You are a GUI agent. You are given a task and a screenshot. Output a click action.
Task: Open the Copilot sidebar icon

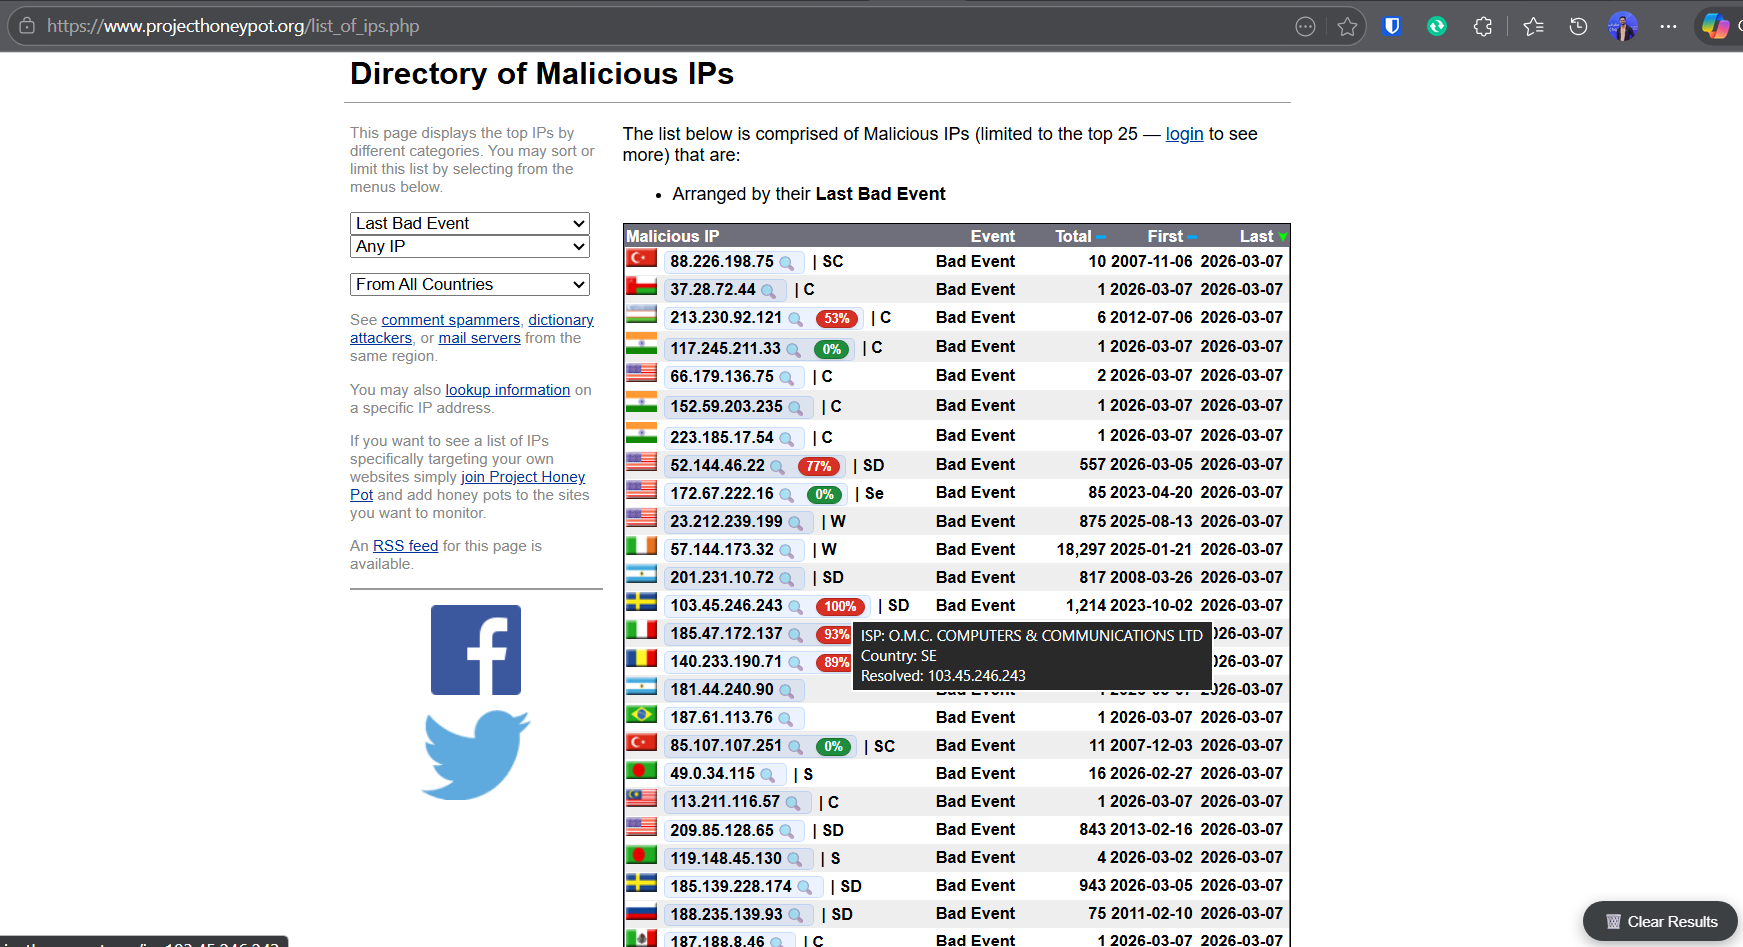(1715, 27)
